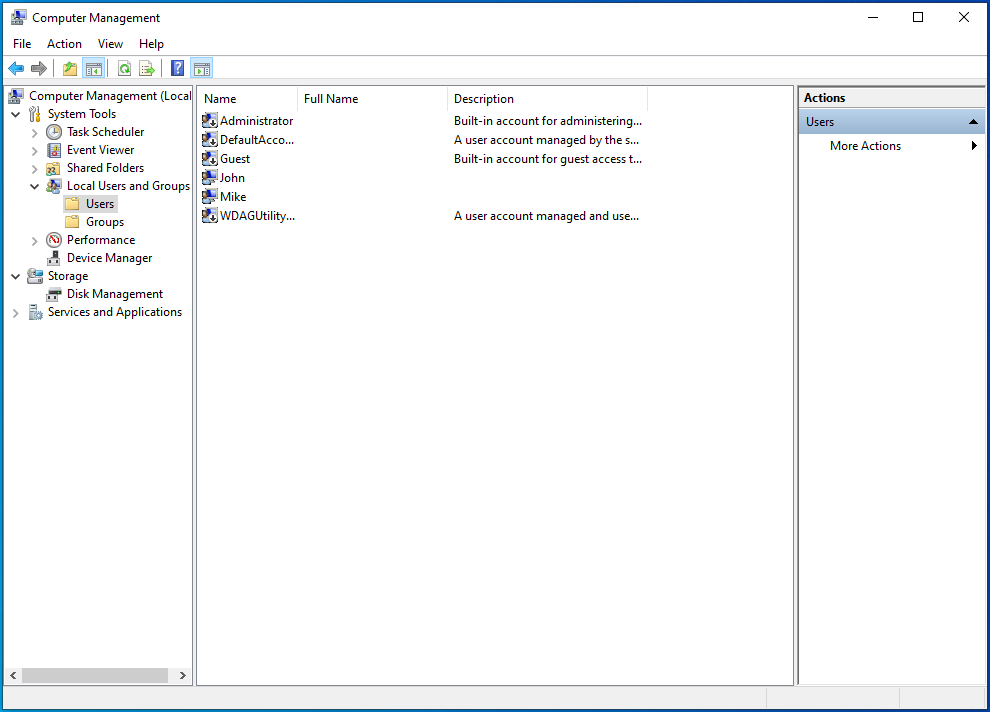Select the Mike user account
This screenshot has height=712, width=990.
232,197
